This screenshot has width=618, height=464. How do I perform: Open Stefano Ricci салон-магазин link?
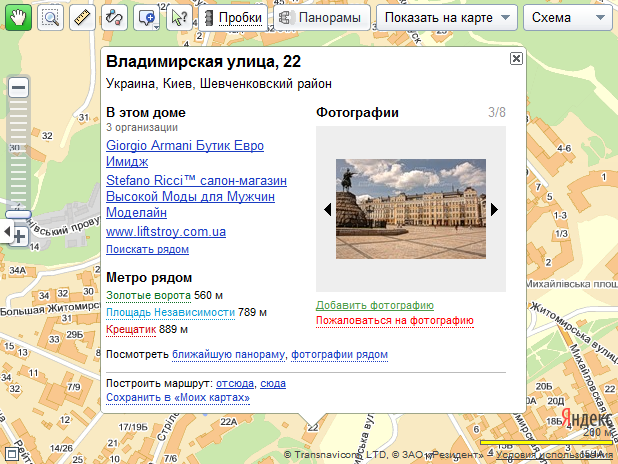196,196
